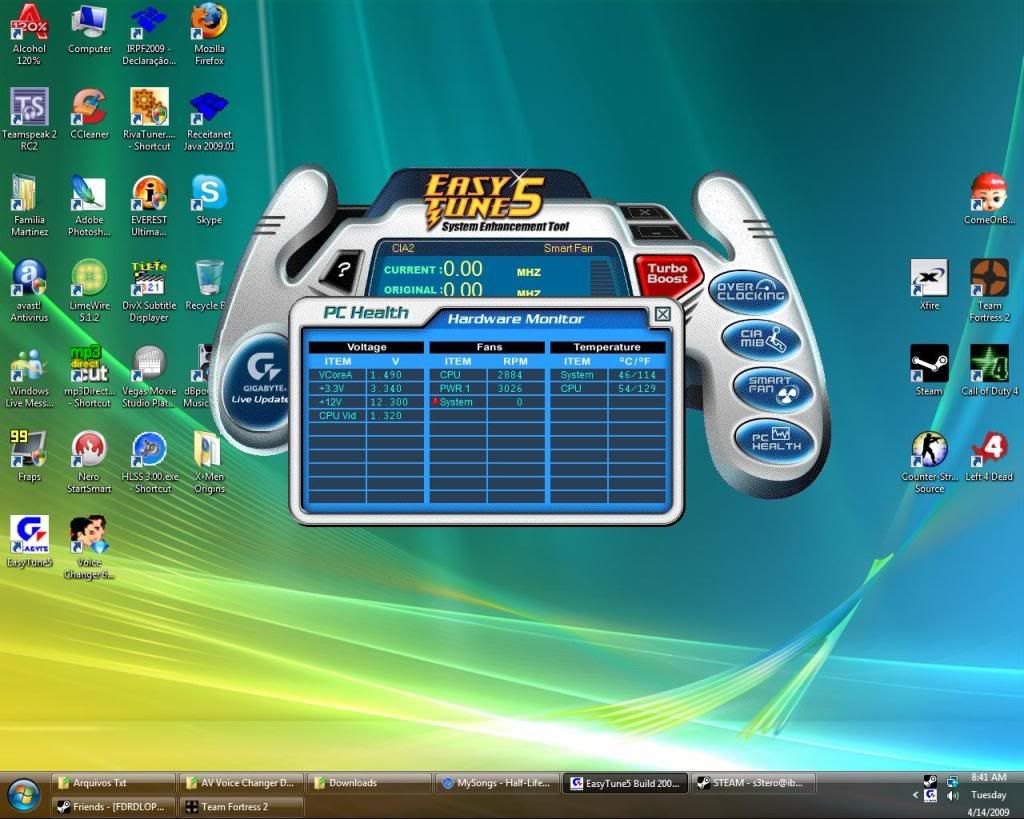Click the VCoreA voltage row label
Viewport: 1024px width, 819px height.
tap(335, 375)
